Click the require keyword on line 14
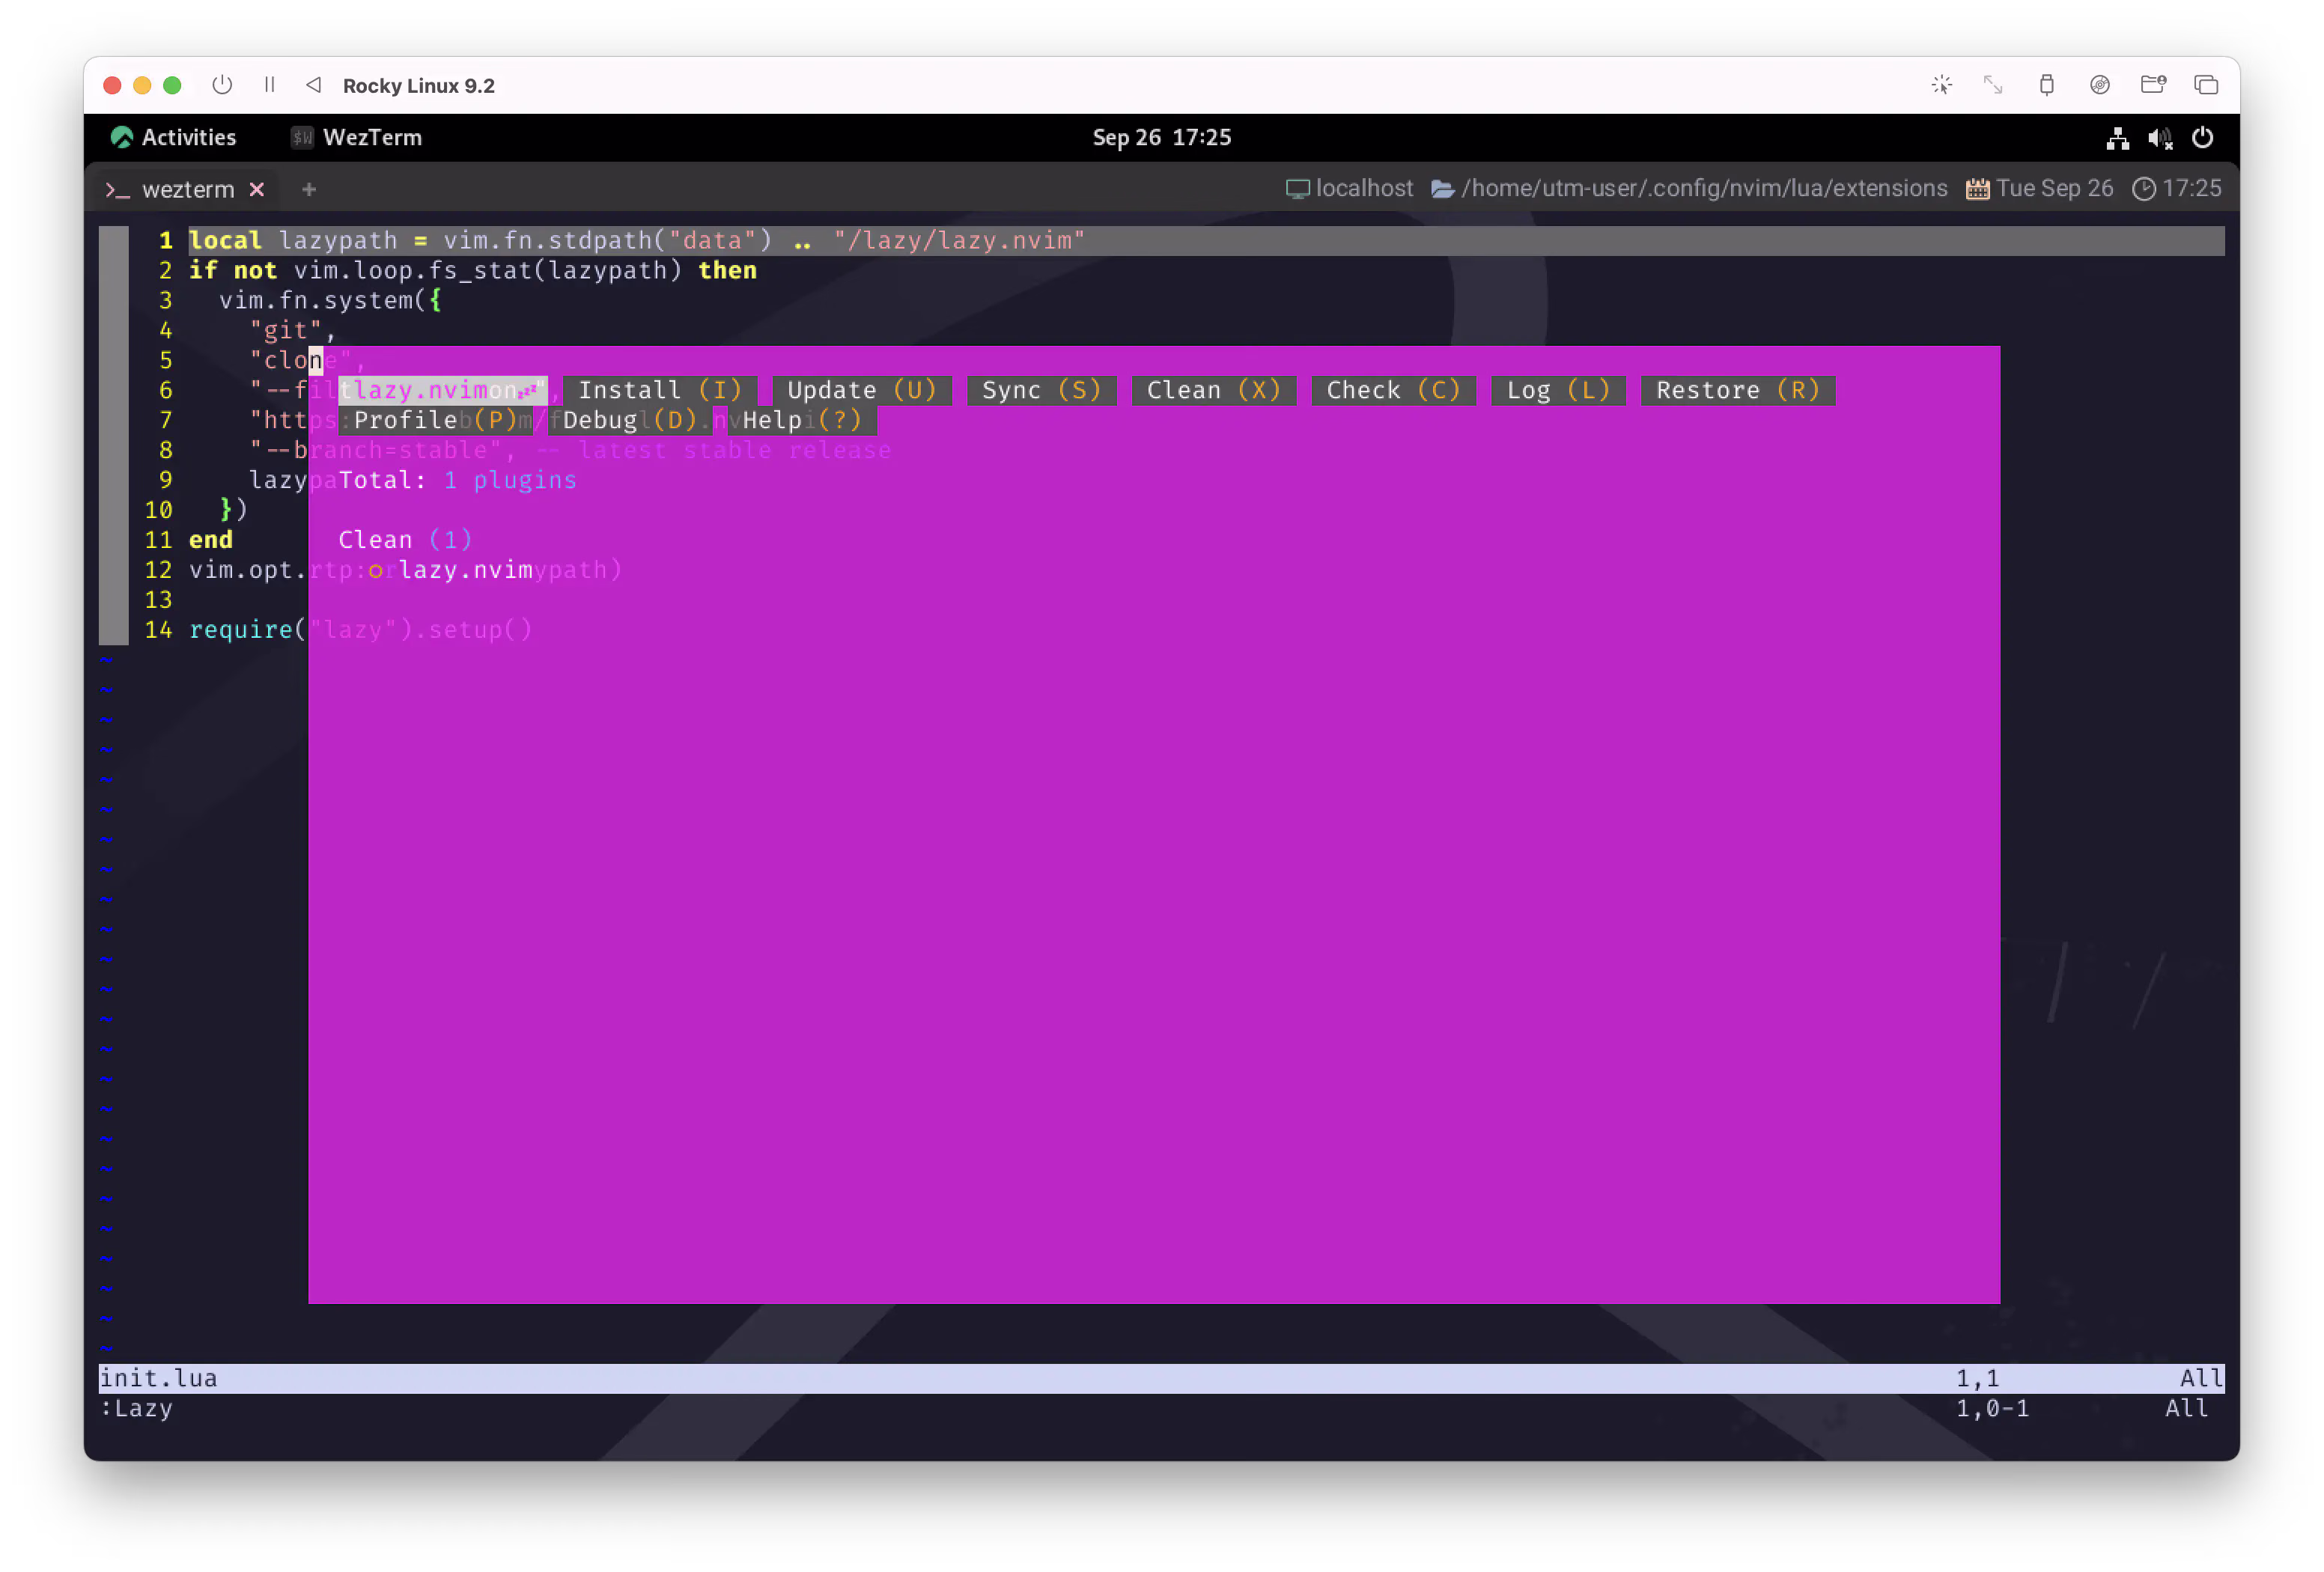Image resolution: width=2324 pixels, height=1572 pixels. click(240, 630)
